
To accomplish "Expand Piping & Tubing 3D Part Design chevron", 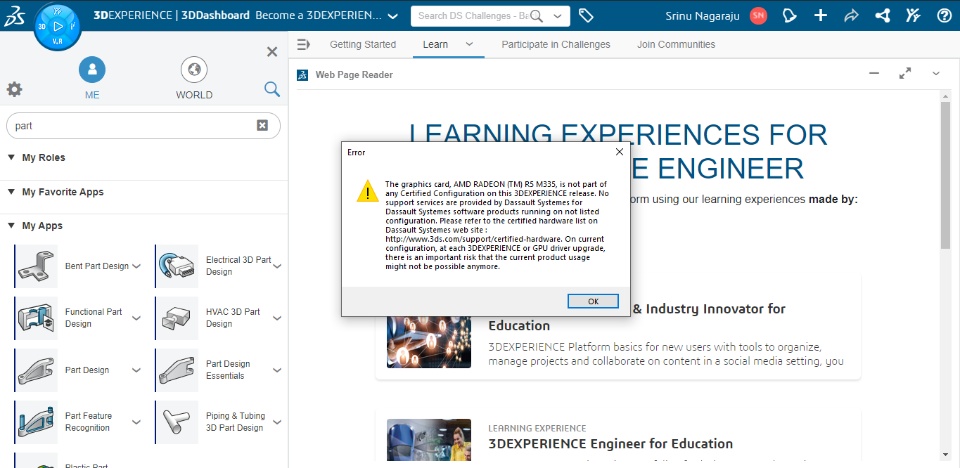I will pos(277,422).
